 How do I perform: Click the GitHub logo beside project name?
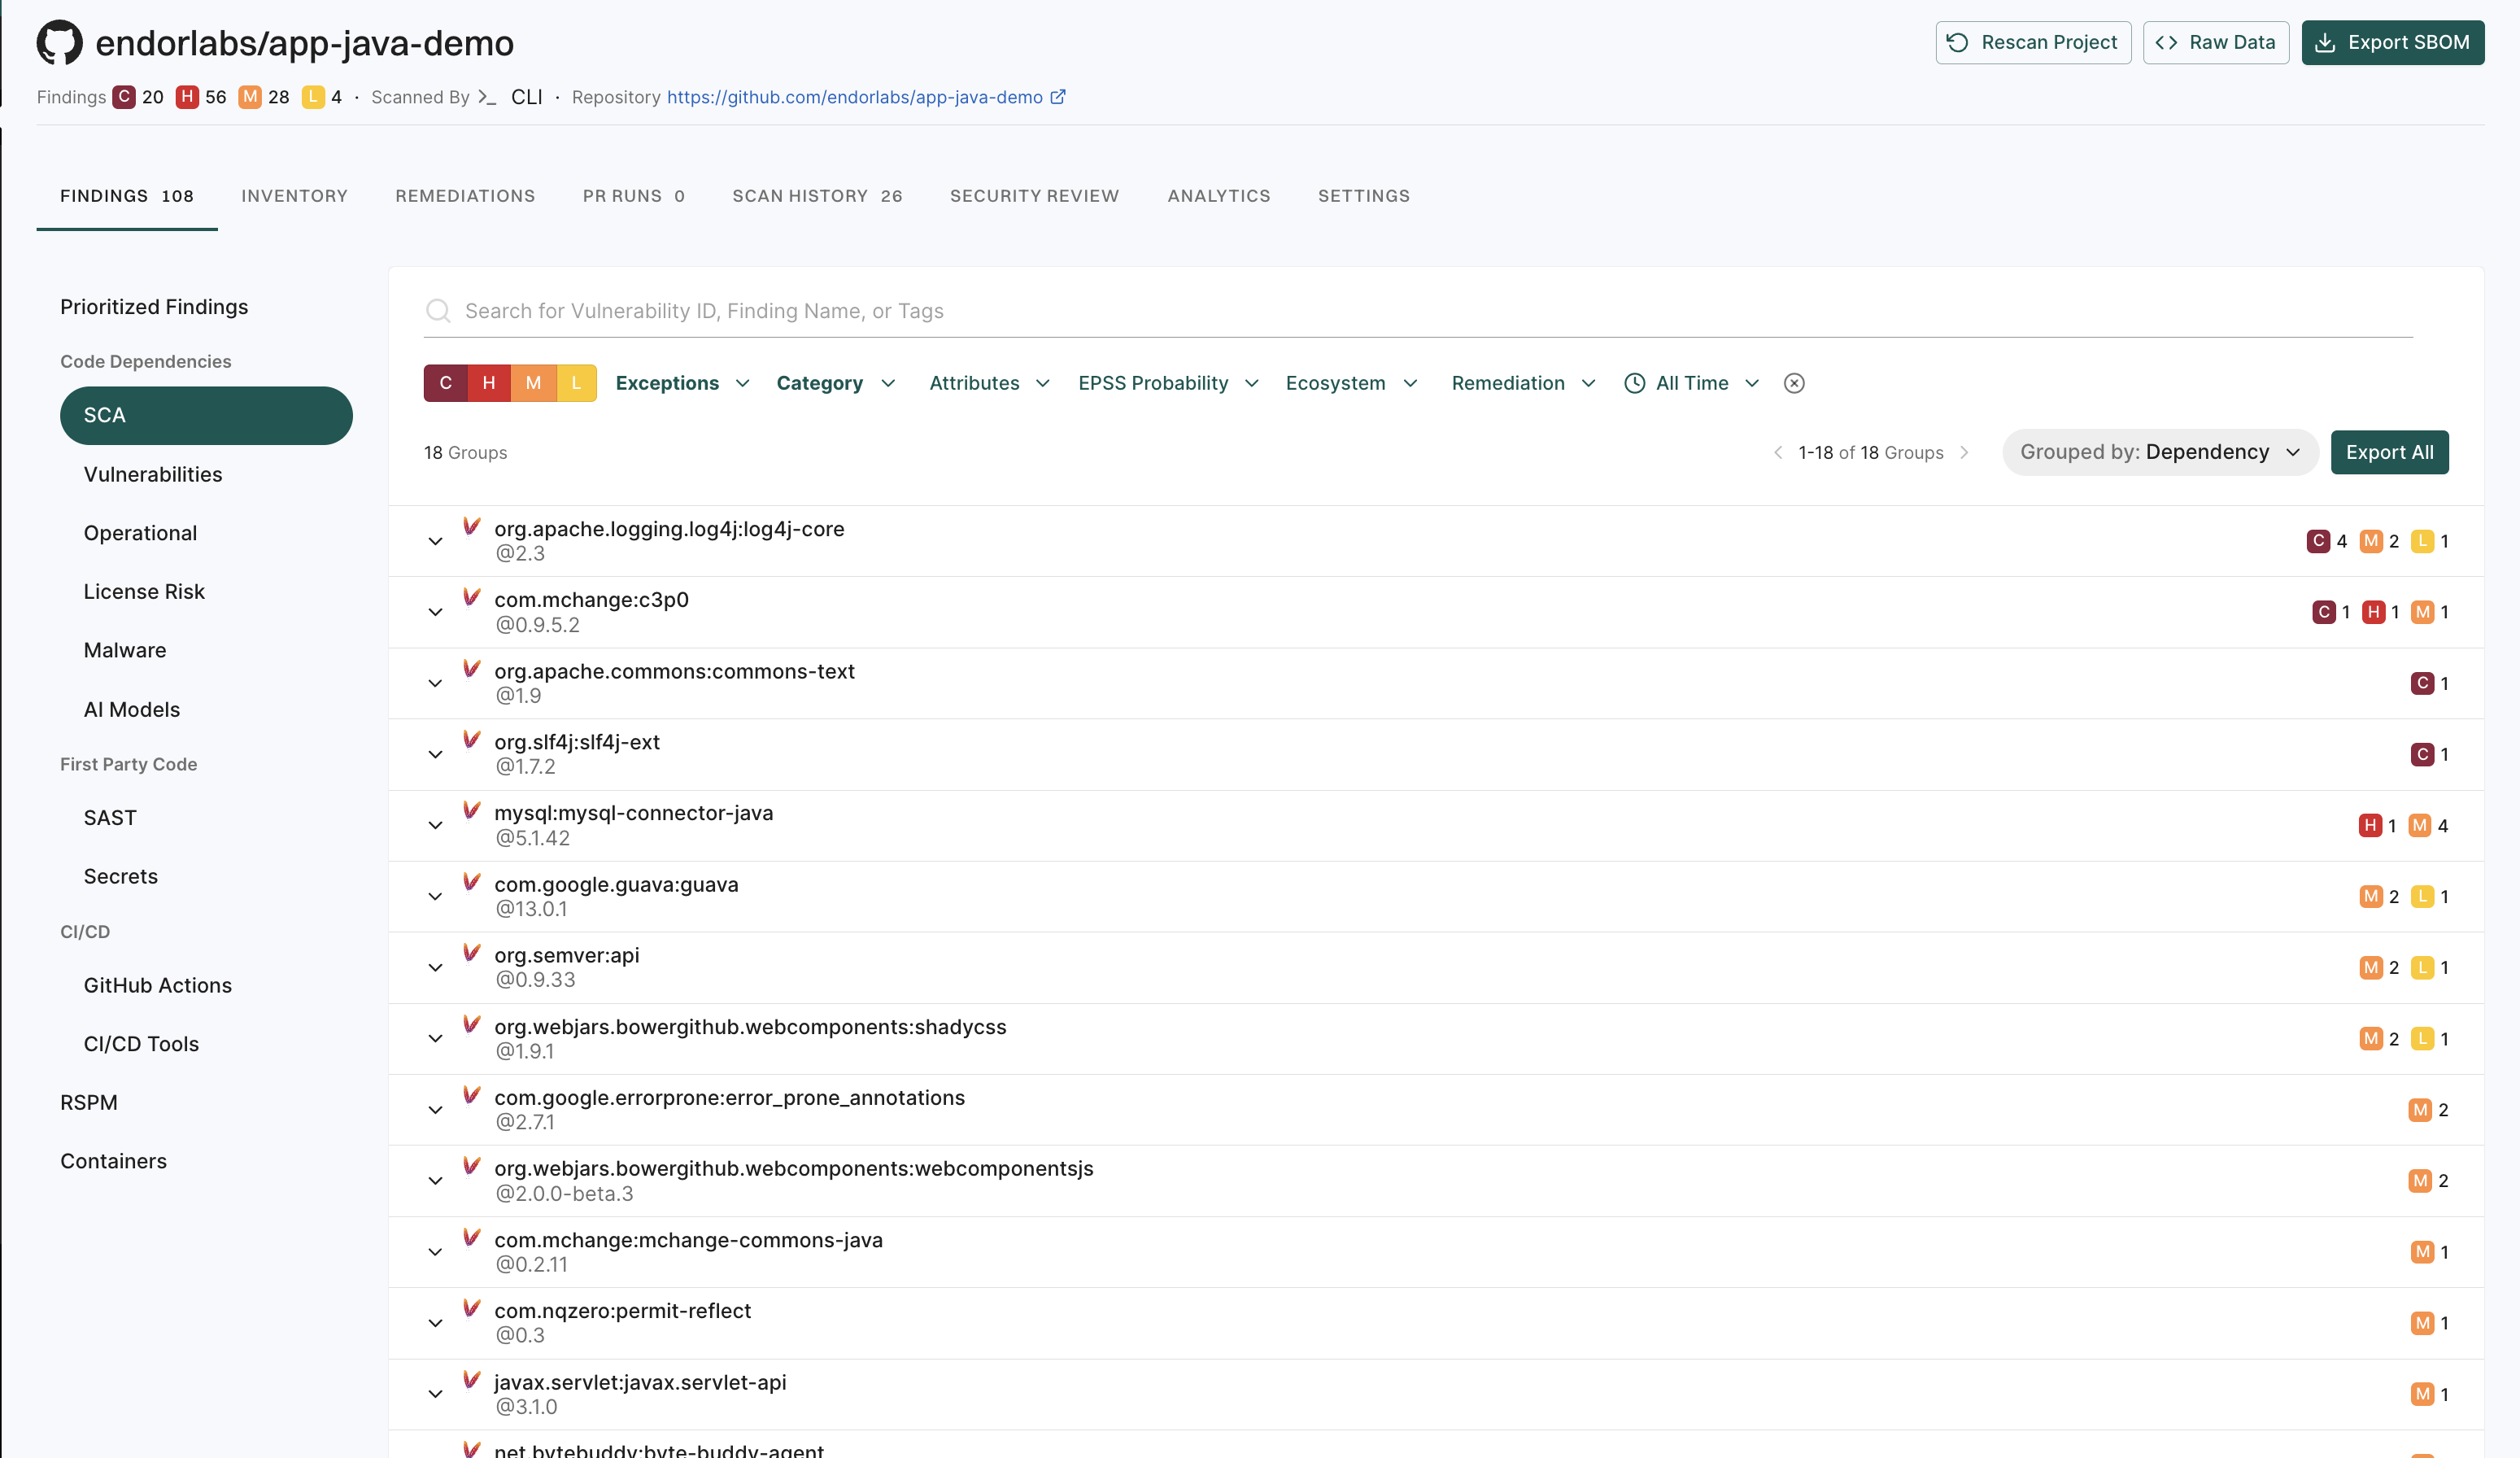[60, 42]
